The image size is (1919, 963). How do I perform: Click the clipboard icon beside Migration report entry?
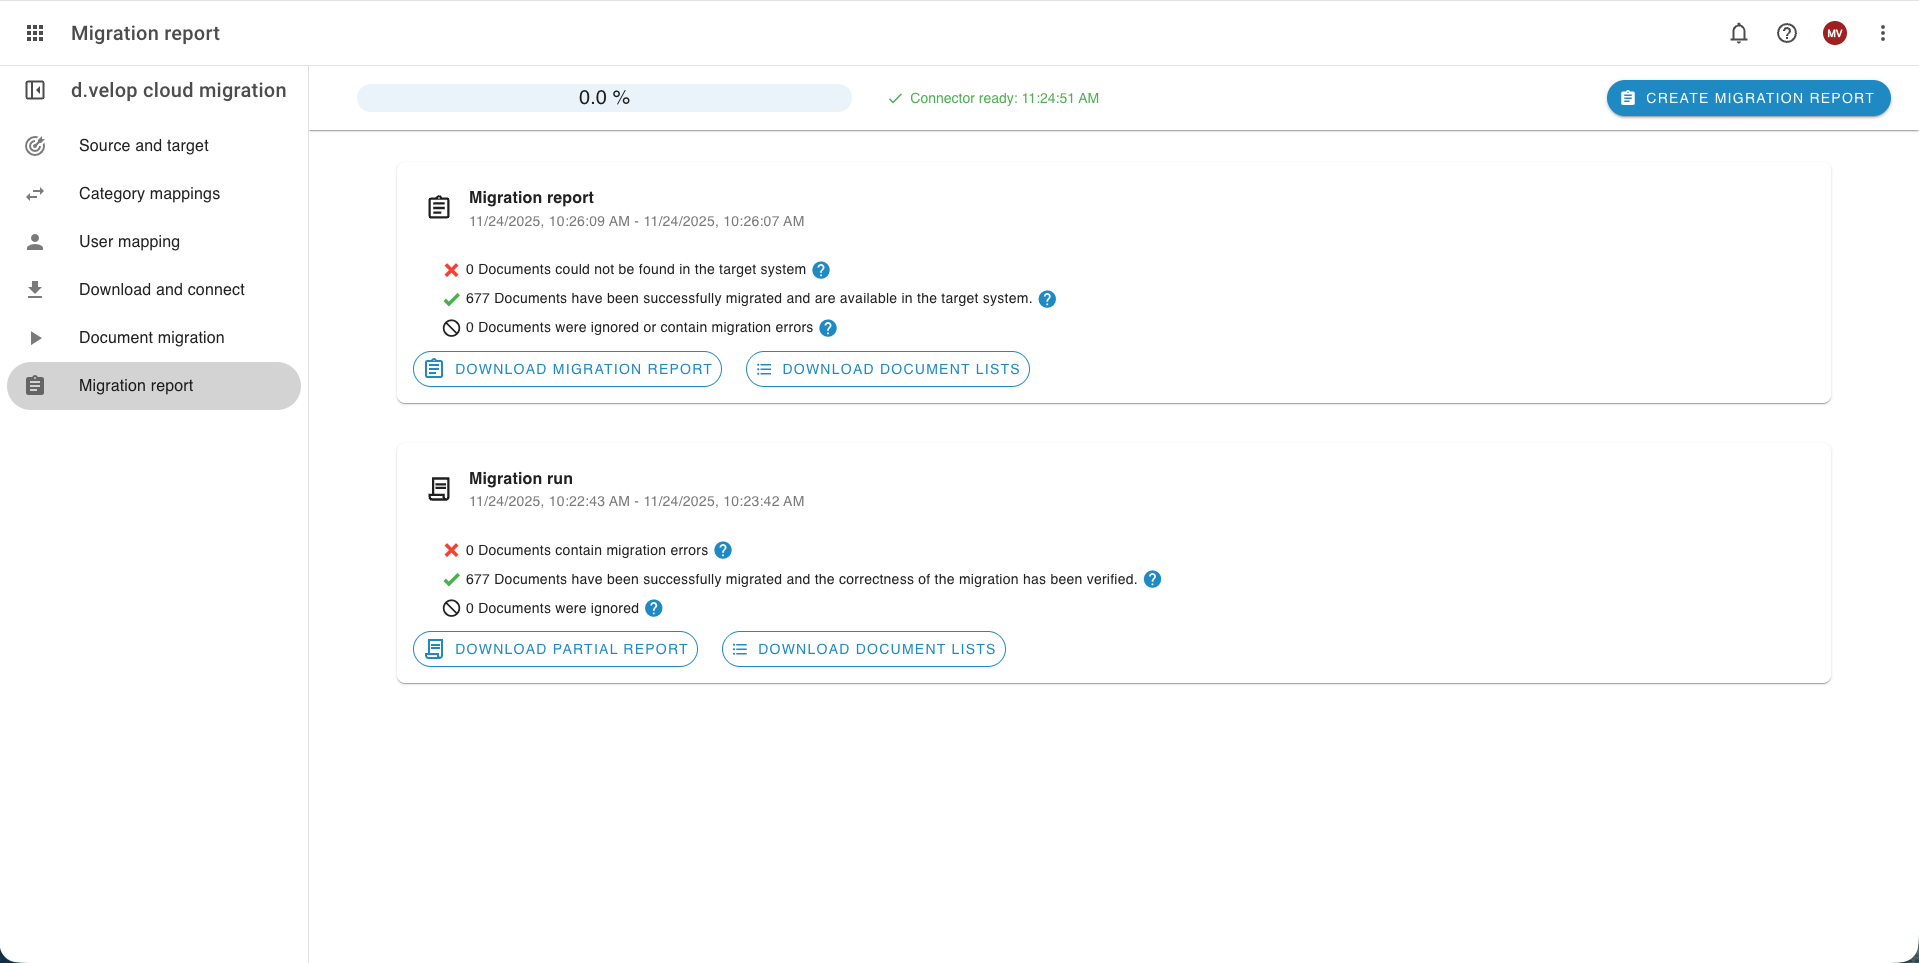click(439, 206)
